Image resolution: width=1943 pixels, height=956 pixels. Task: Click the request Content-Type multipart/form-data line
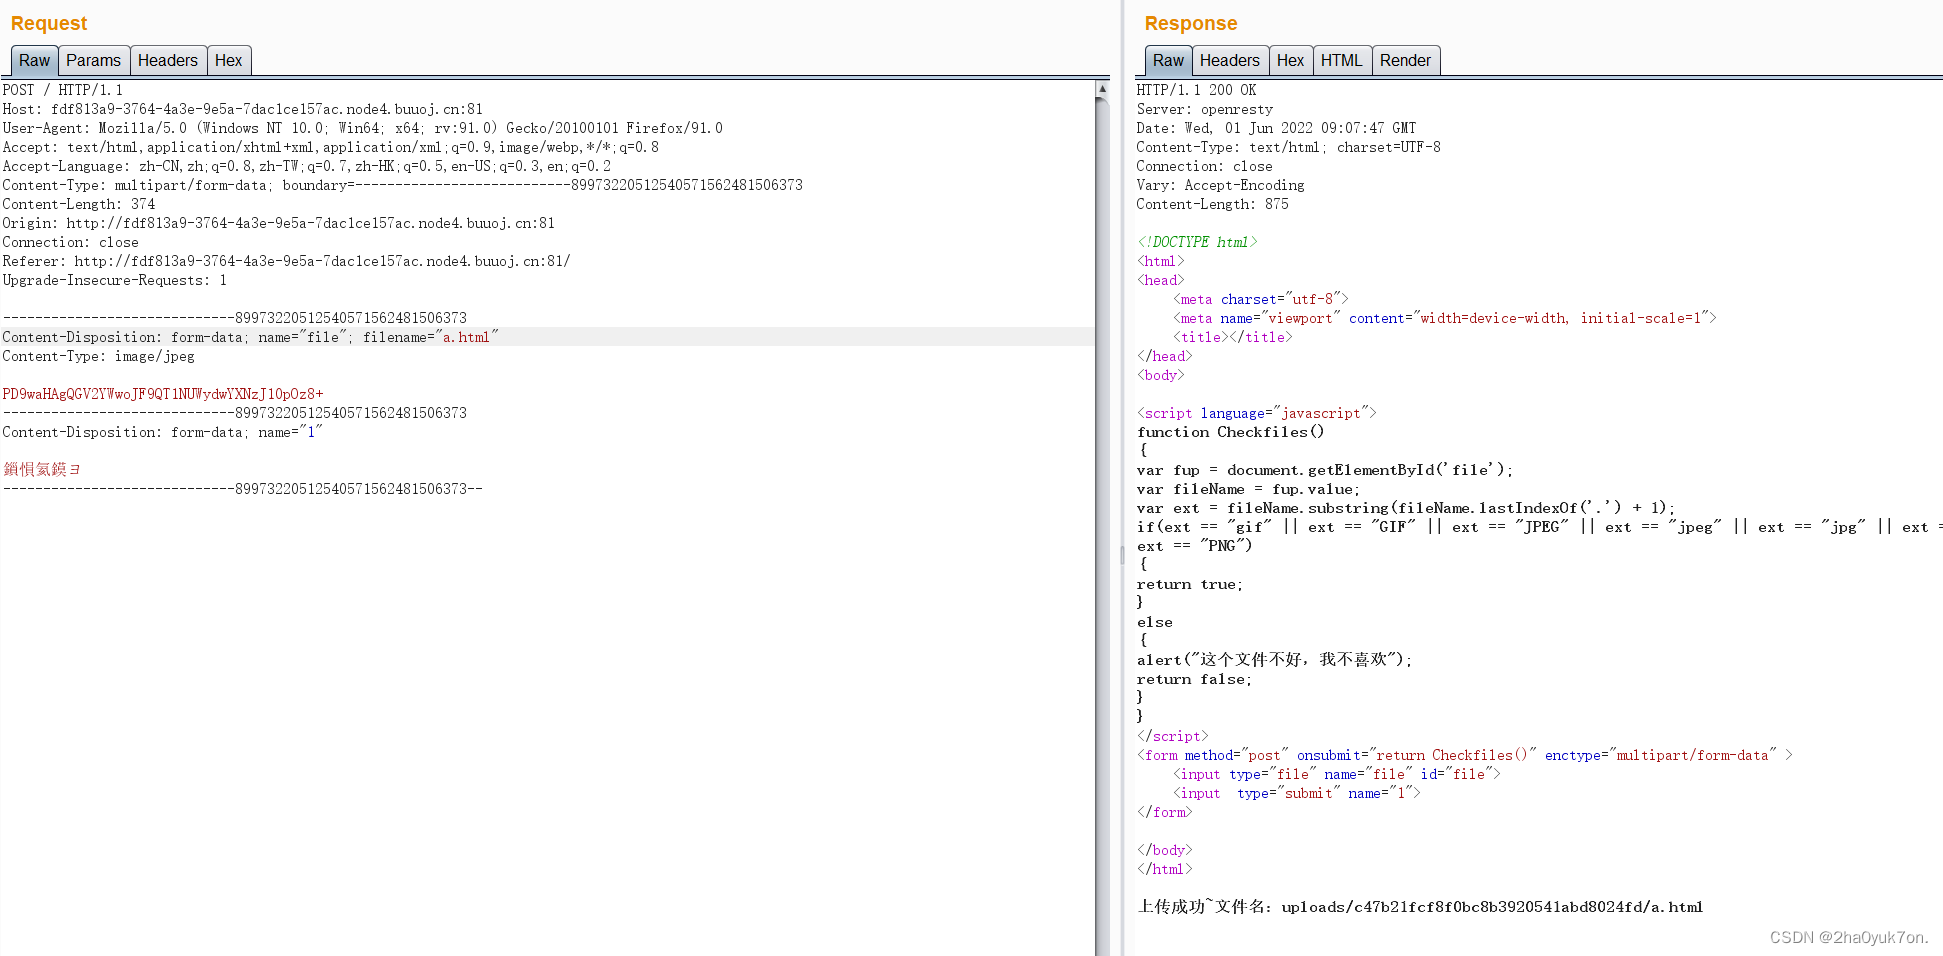point(402,185)
